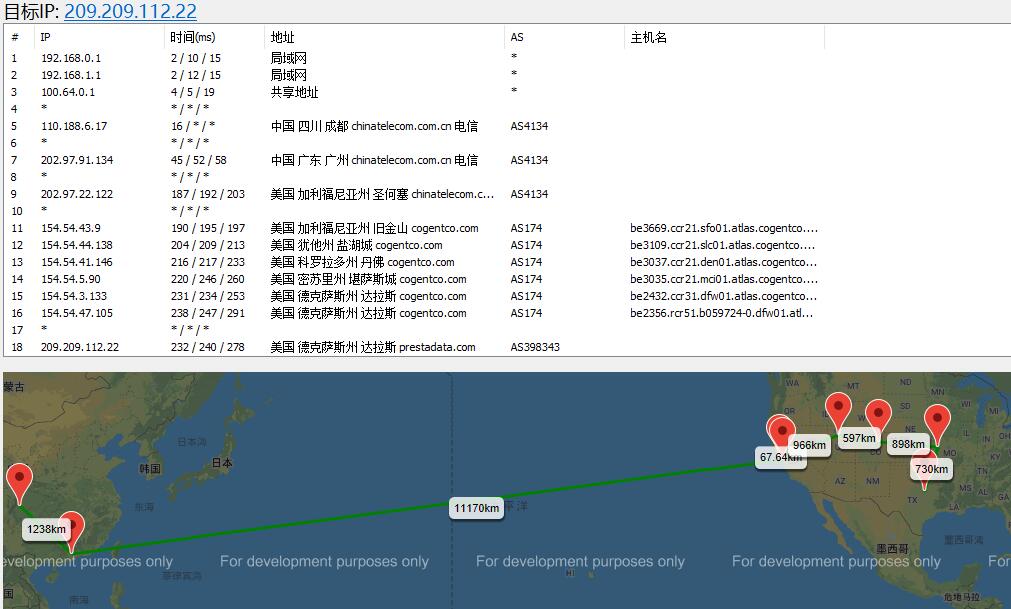Image resolution: width=1011 pixels, height=609 pixels.
Task: Click the 730km distance label on map
Action: pyautogui.click(x=931, y=469)
